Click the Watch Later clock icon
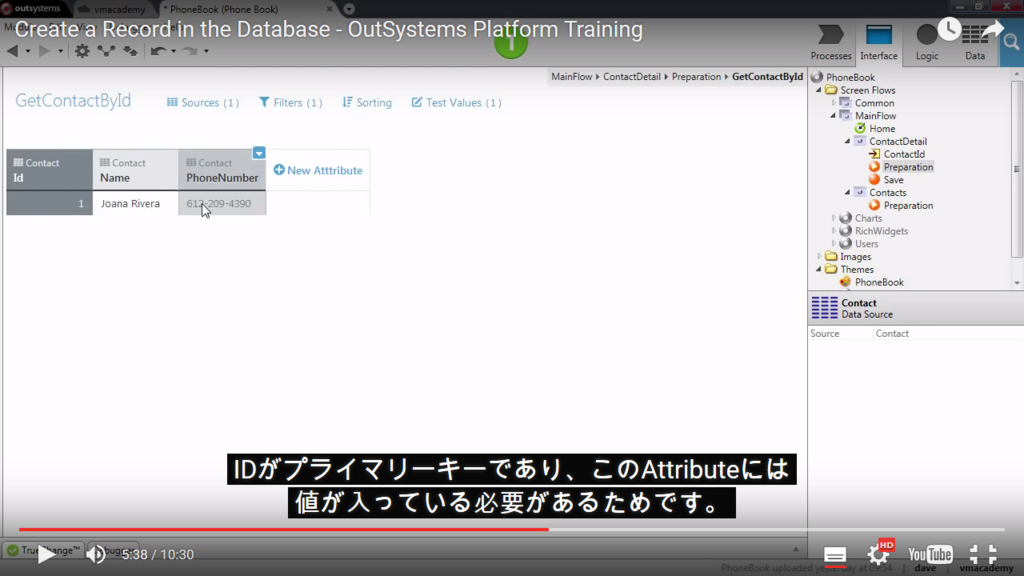This screenshot has height=576, width=1024. (x=949, y=29)
